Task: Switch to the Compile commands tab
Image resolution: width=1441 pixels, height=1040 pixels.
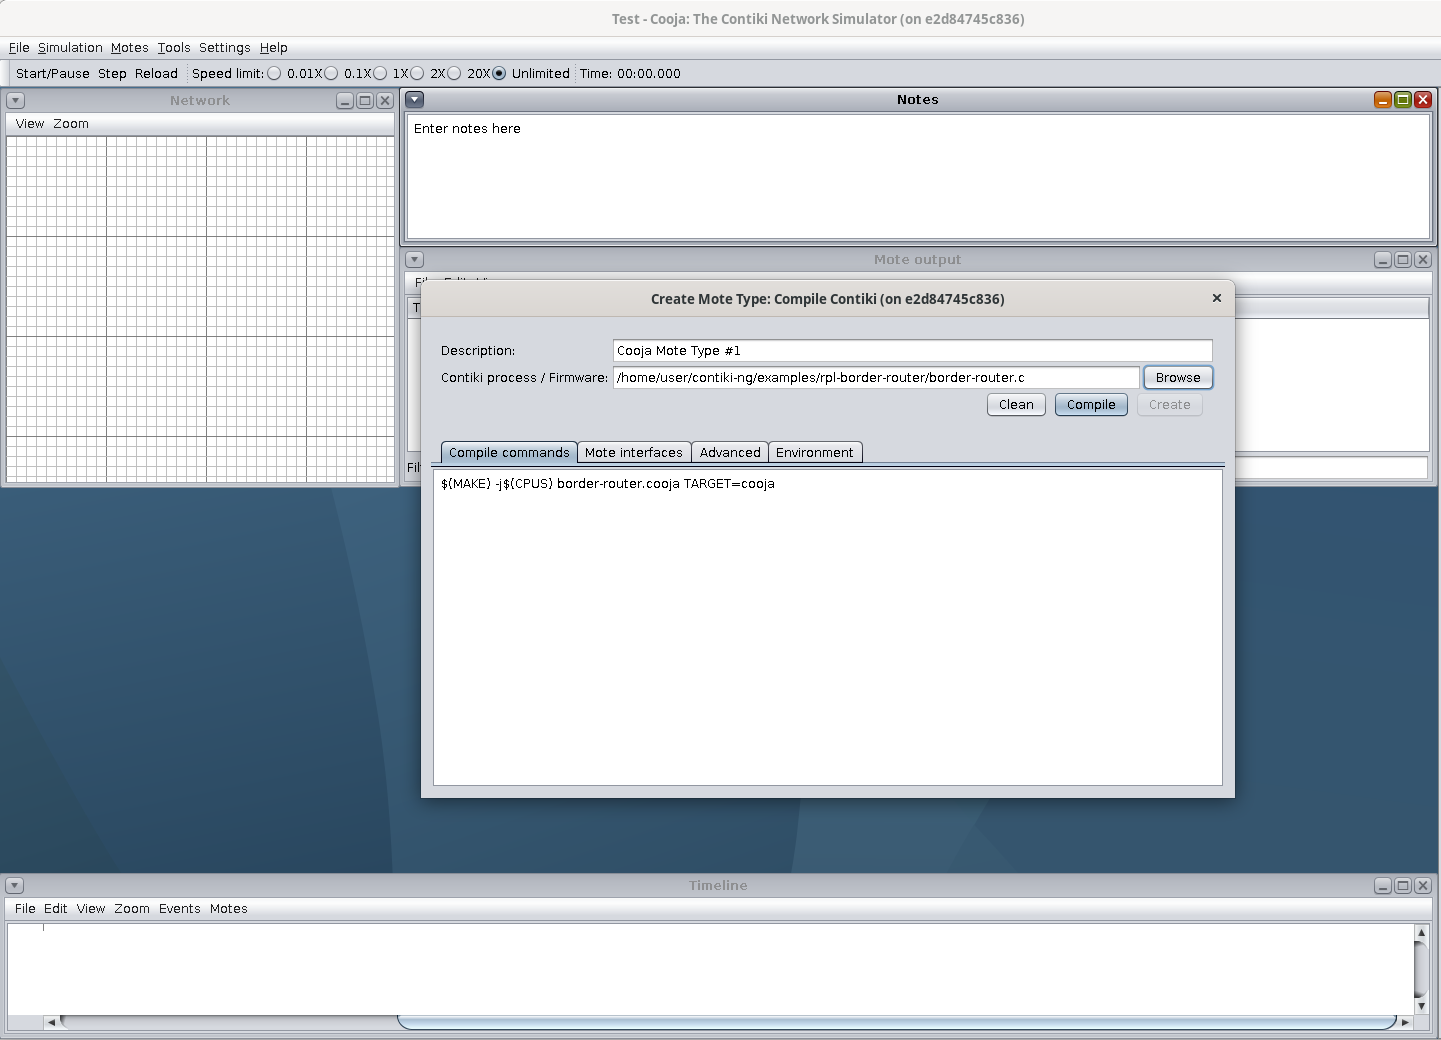Action: (x=509, y=453)
